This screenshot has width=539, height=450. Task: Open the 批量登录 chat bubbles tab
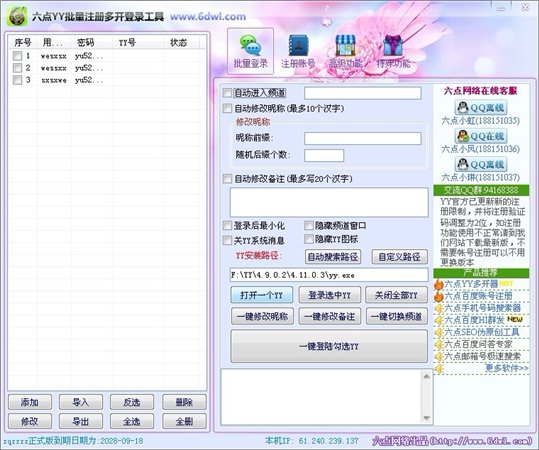point(250,51)
